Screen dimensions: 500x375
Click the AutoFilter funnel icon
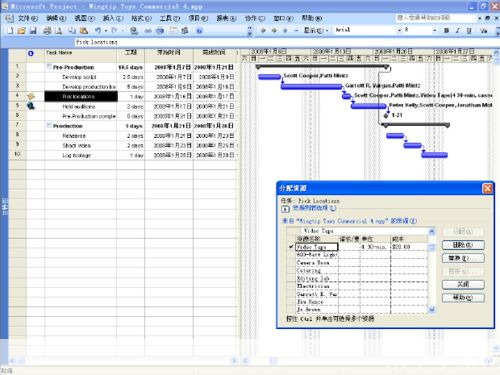tap(484, 30)
